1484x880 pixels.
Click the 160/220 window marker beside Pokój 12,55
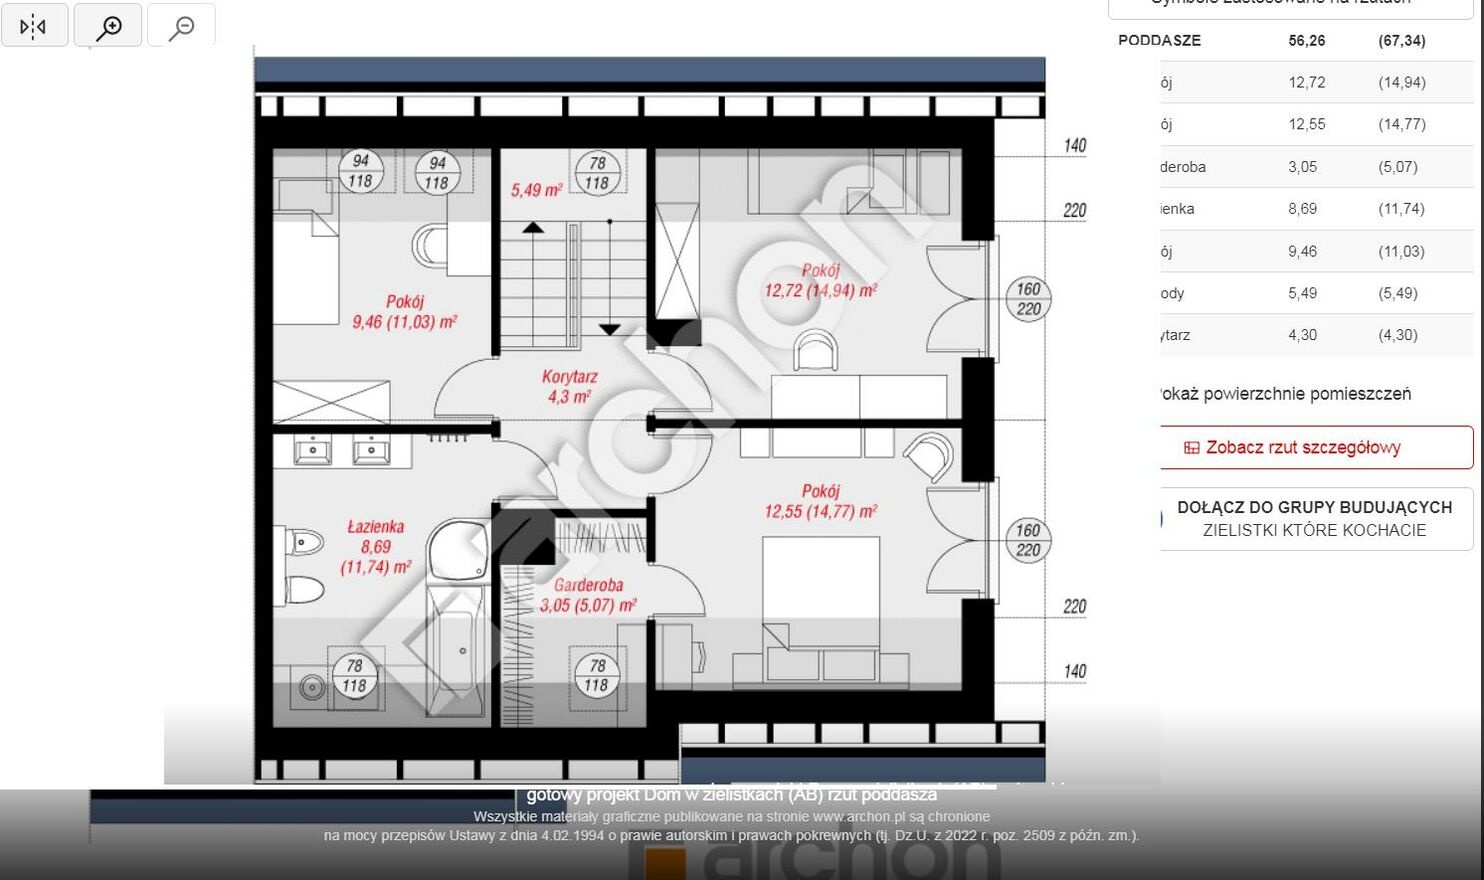(1028, 540)
